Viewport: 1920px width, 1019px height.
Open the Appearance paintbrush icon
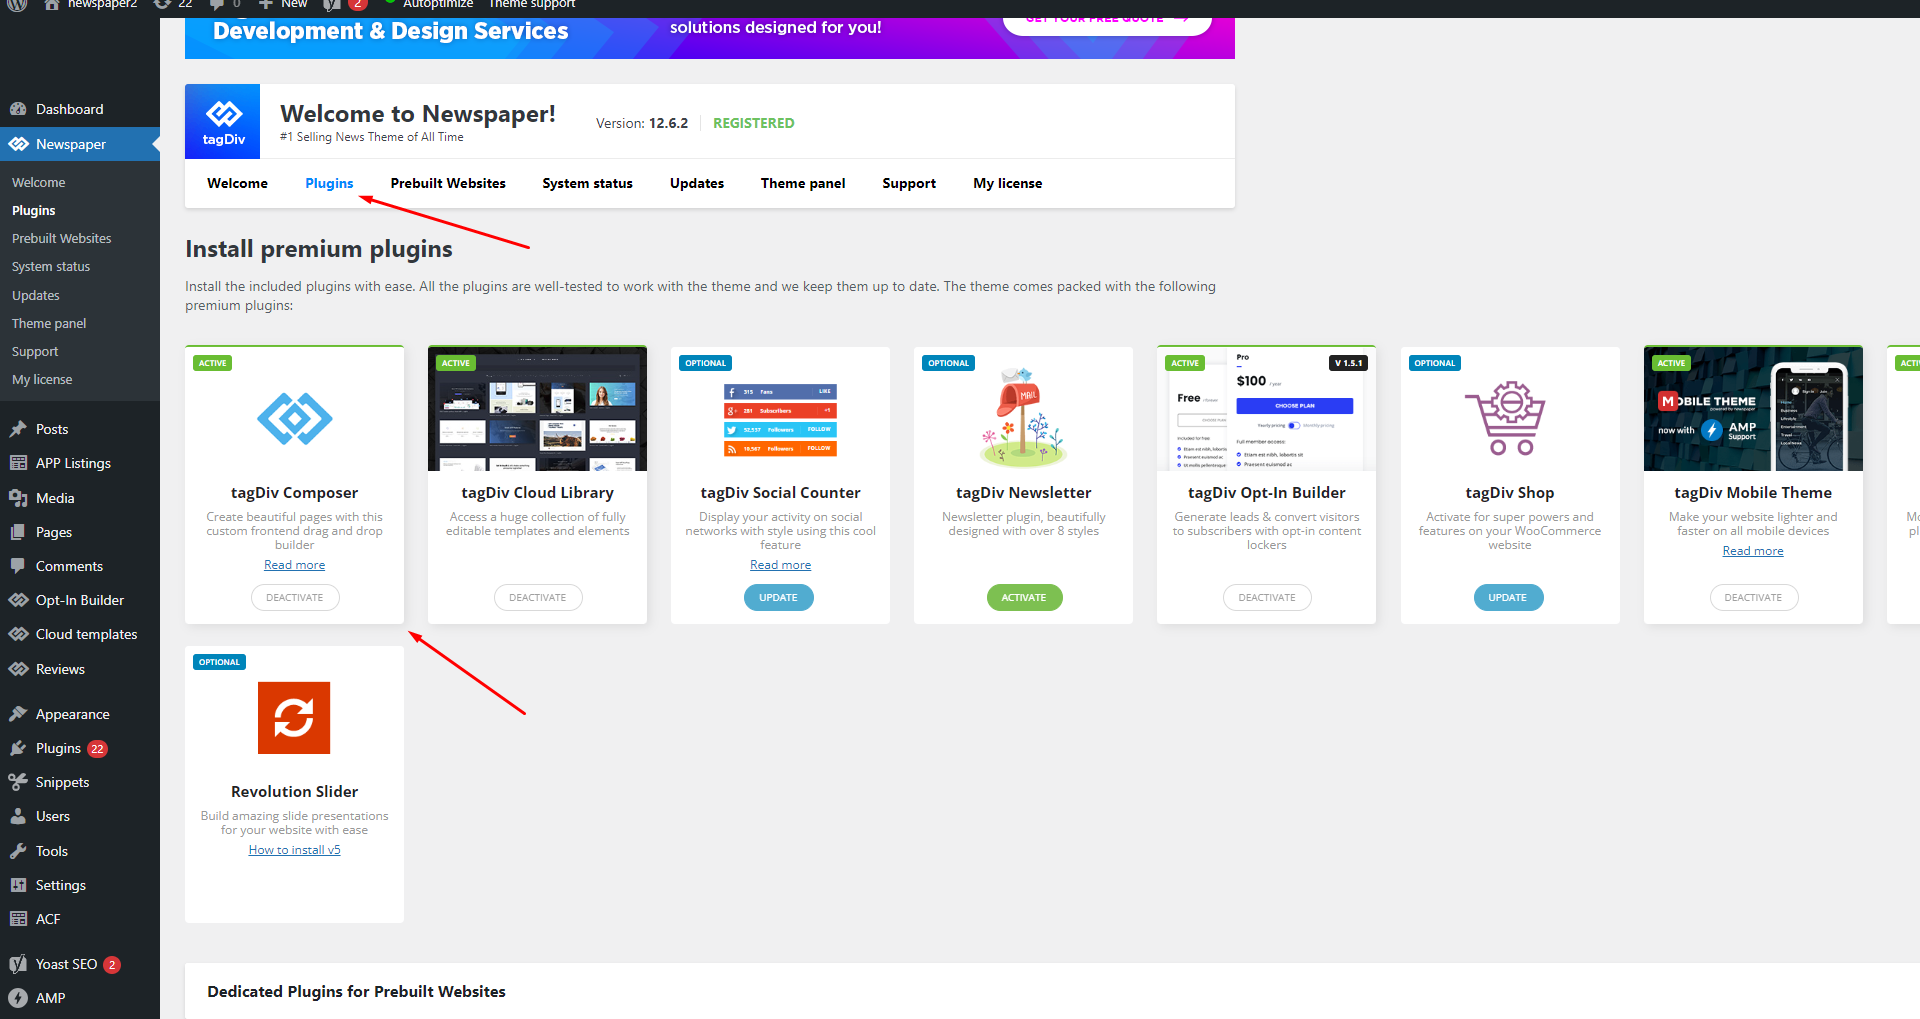pyautogui.click(x=18, y=714)
